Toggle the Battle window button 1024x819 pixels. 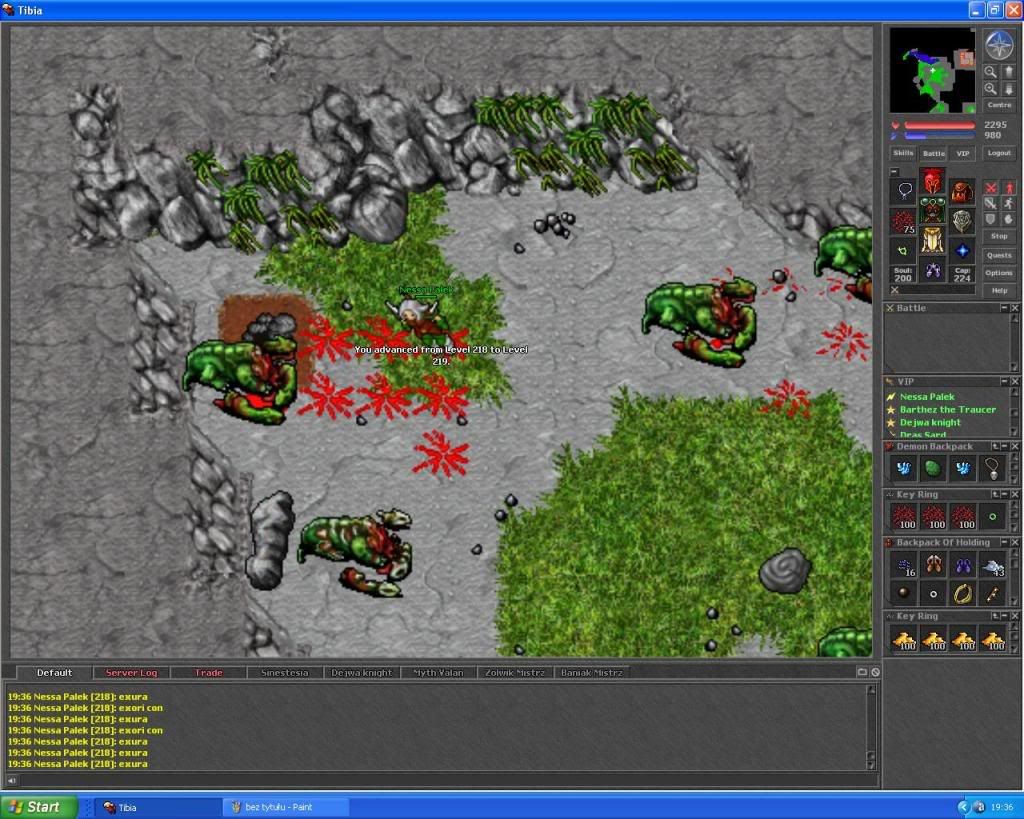[933, 153]
